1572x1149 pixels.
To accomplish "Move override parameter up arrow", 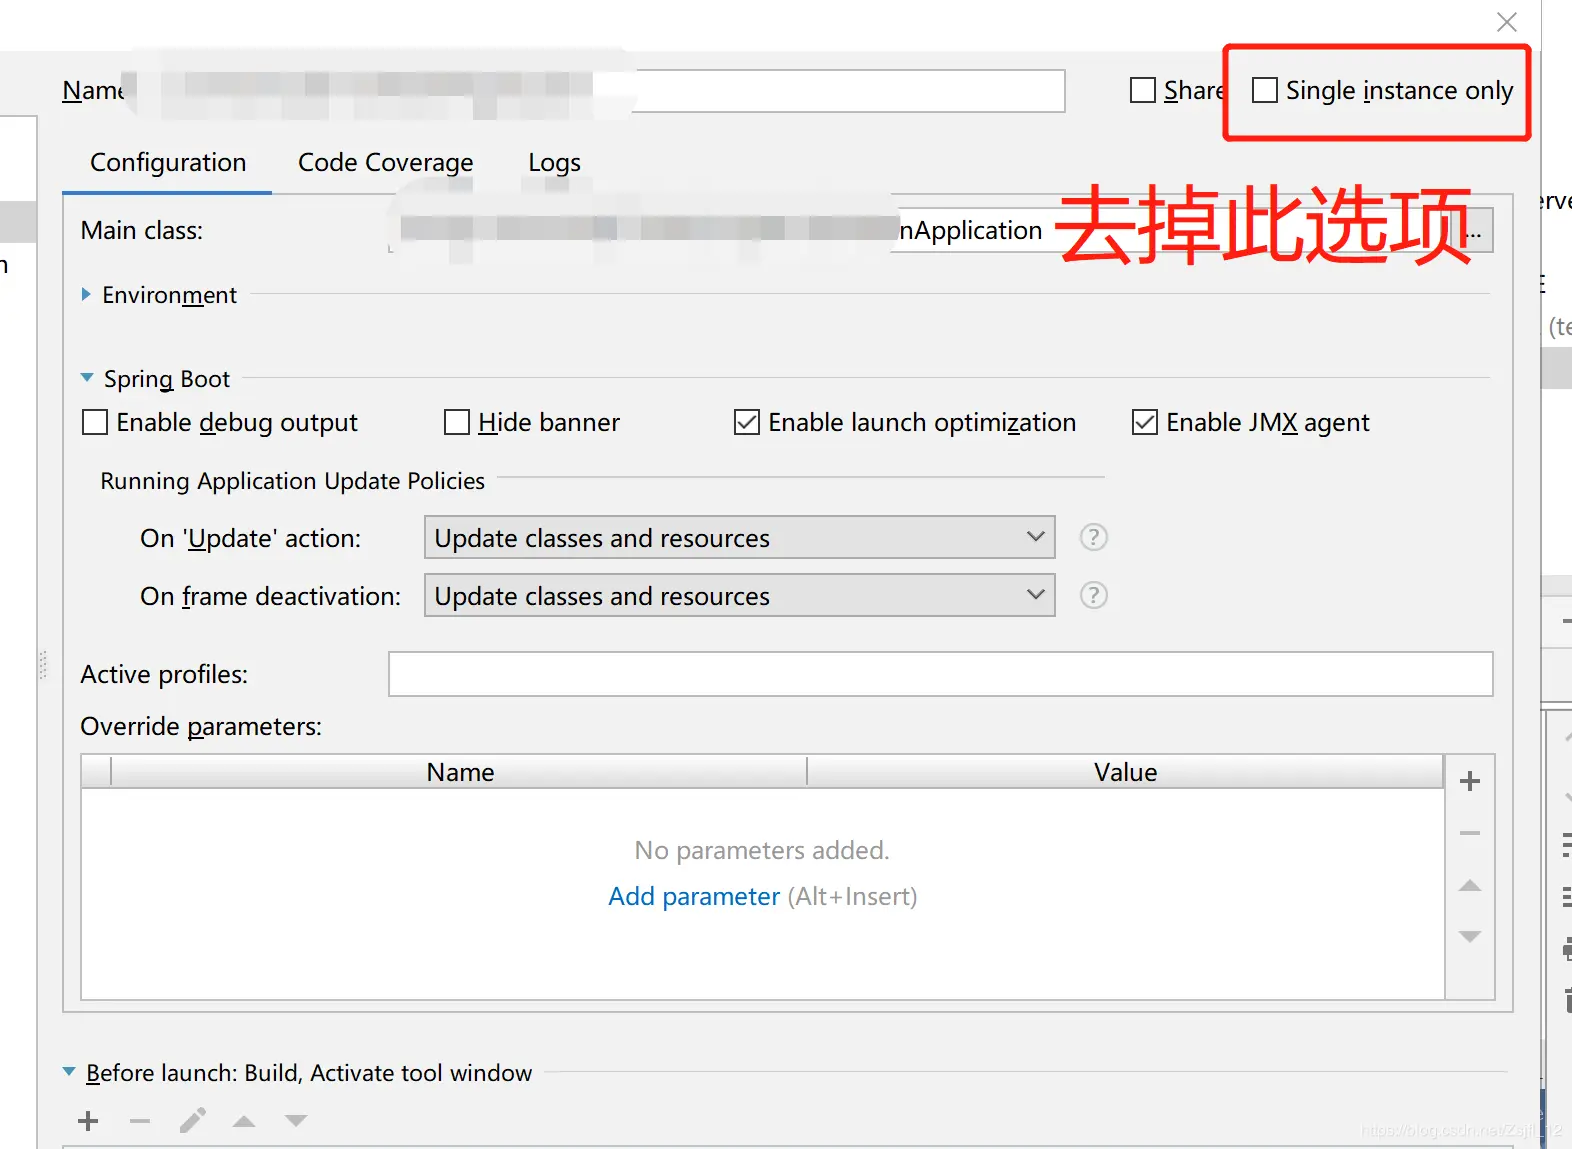I will coord(1469,885).
